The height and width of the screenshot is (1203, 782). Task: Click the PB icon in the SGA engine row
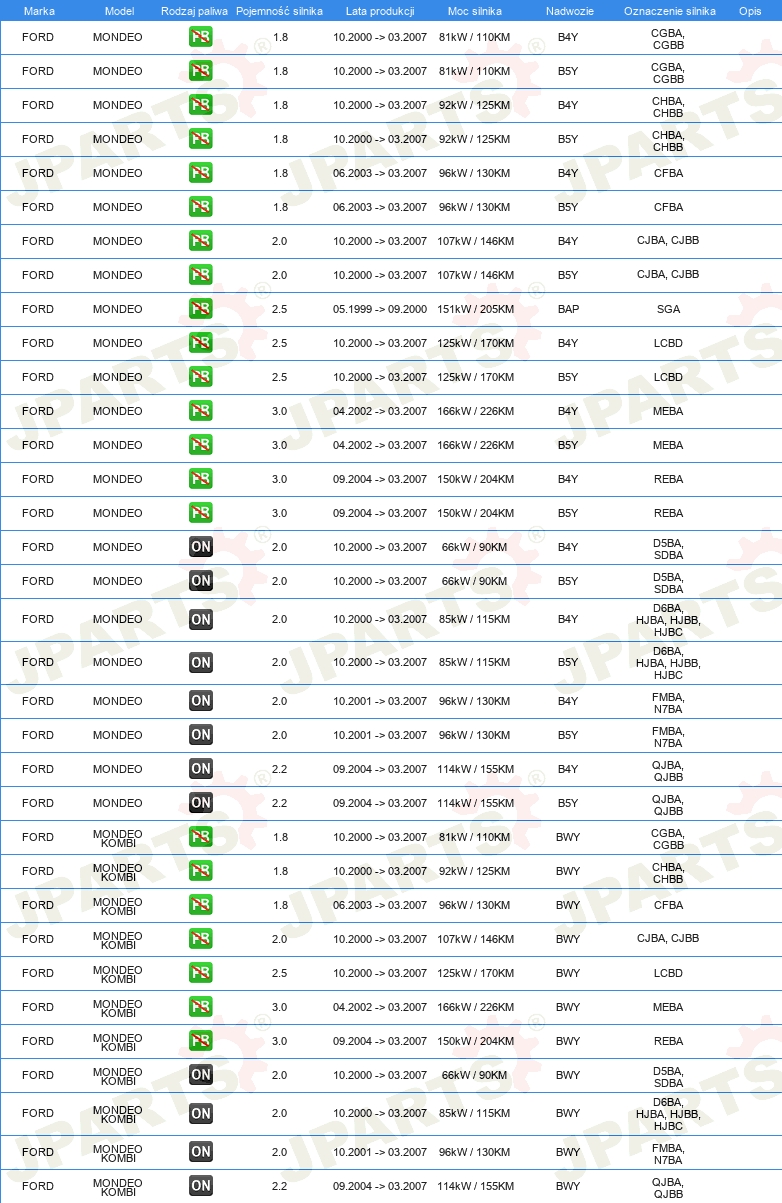click(201, 310)
